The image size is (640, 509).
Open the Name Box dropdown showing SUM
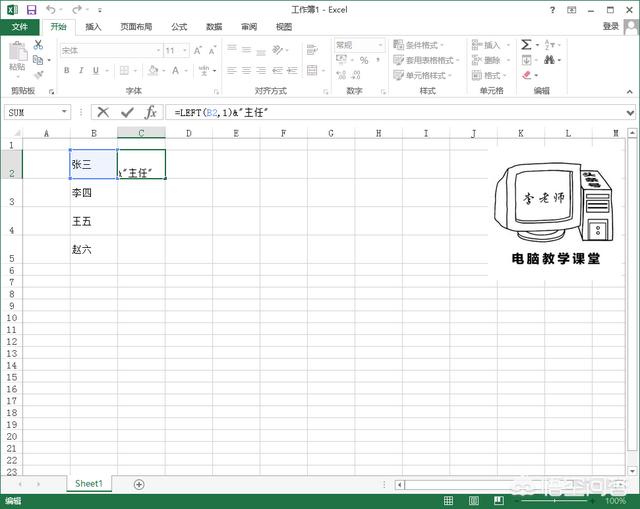pyautogui.click(x=65, y=113)
